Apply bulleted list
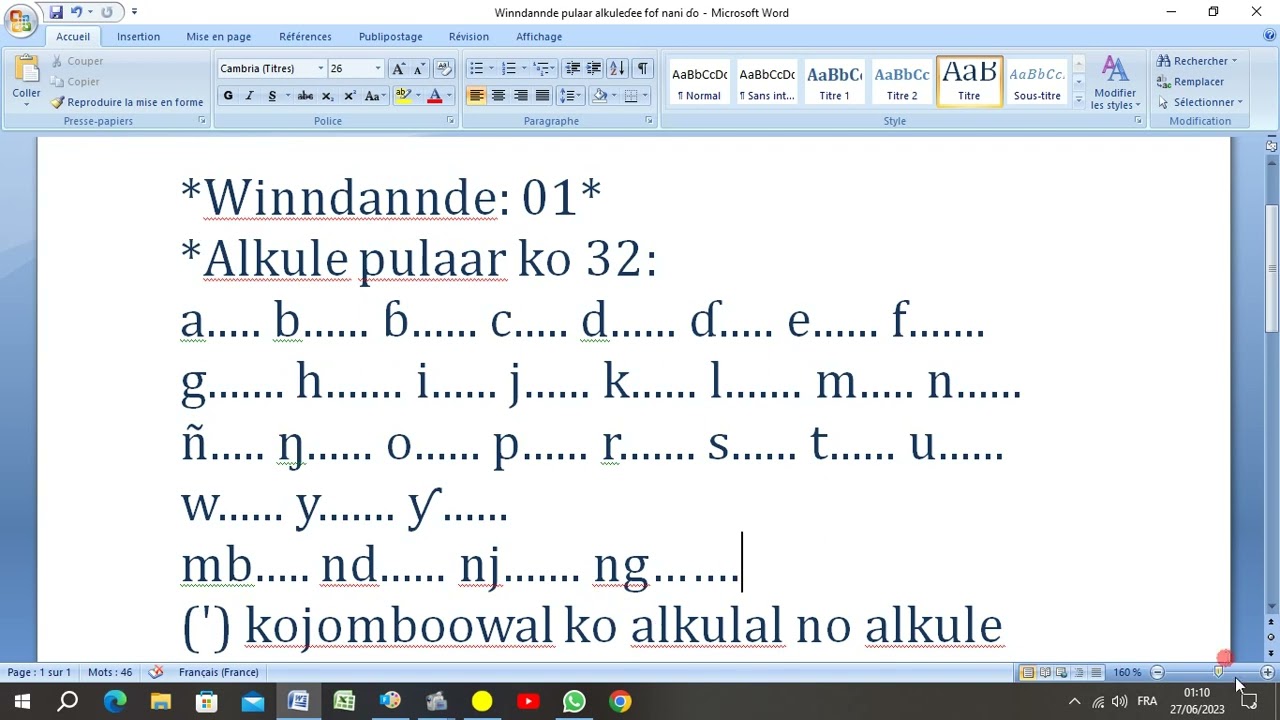The height and width of the screenshot is (720, 1280). (x=476, y=68)
